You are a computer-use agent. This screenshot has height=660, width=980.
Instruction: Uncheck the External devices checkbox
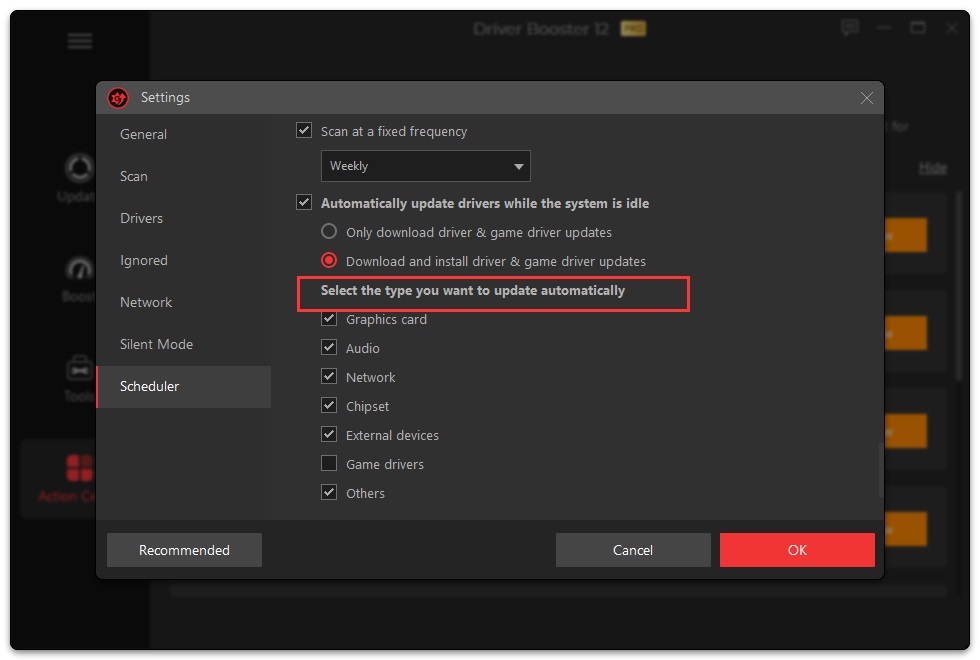329,434
